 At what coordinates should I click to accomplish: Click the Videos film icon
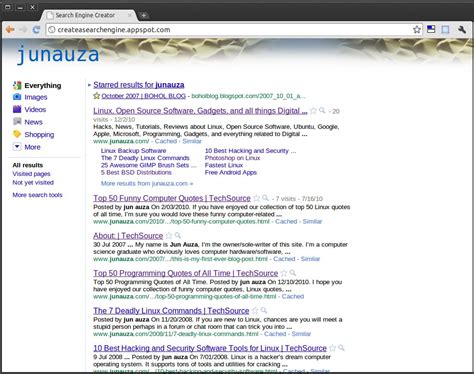click(x=17, y=109)
